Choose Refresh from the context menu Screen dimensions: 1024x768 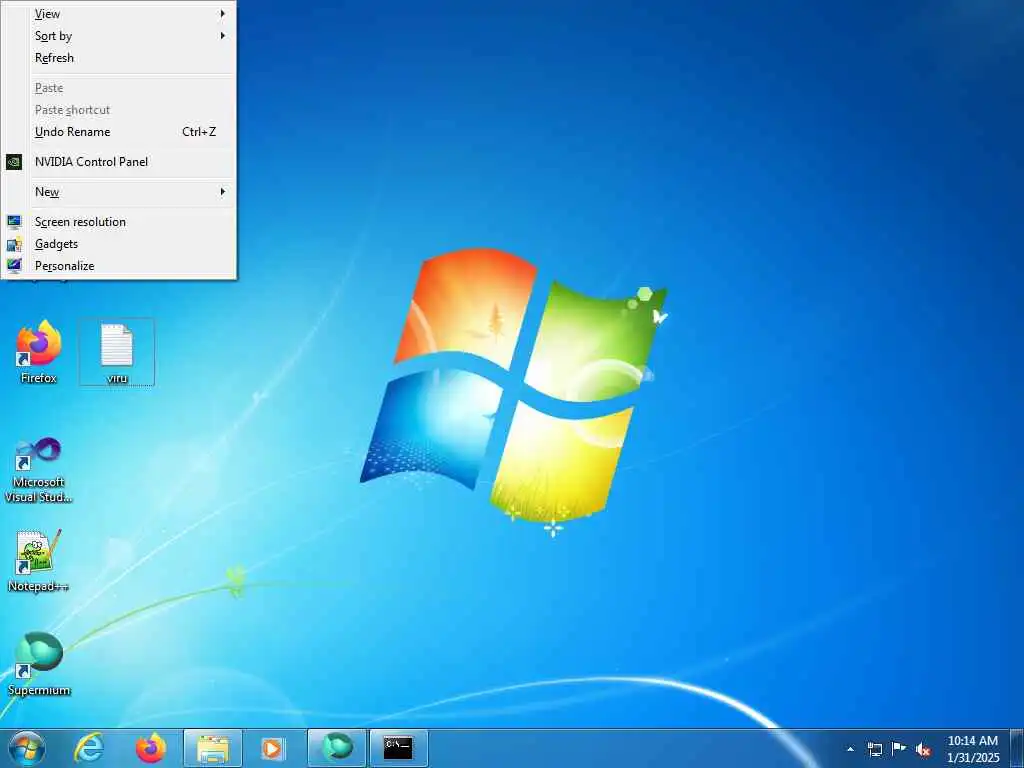pyautogui.click(x=118, y=58)
